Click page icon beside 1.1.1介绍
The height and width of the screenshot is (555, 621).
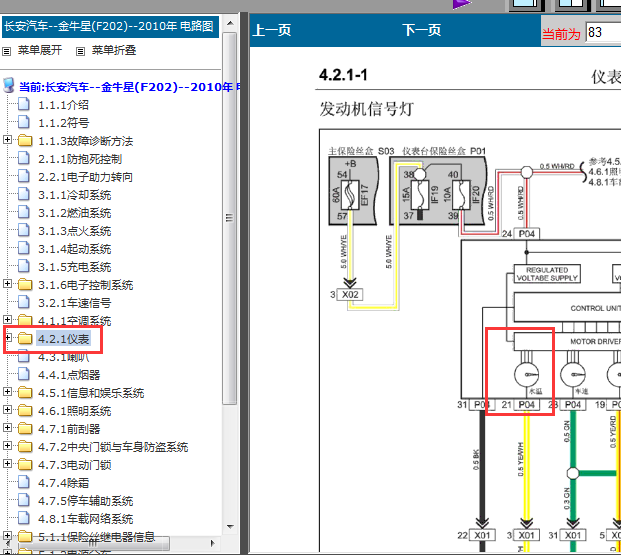click(x=24, y=104)
